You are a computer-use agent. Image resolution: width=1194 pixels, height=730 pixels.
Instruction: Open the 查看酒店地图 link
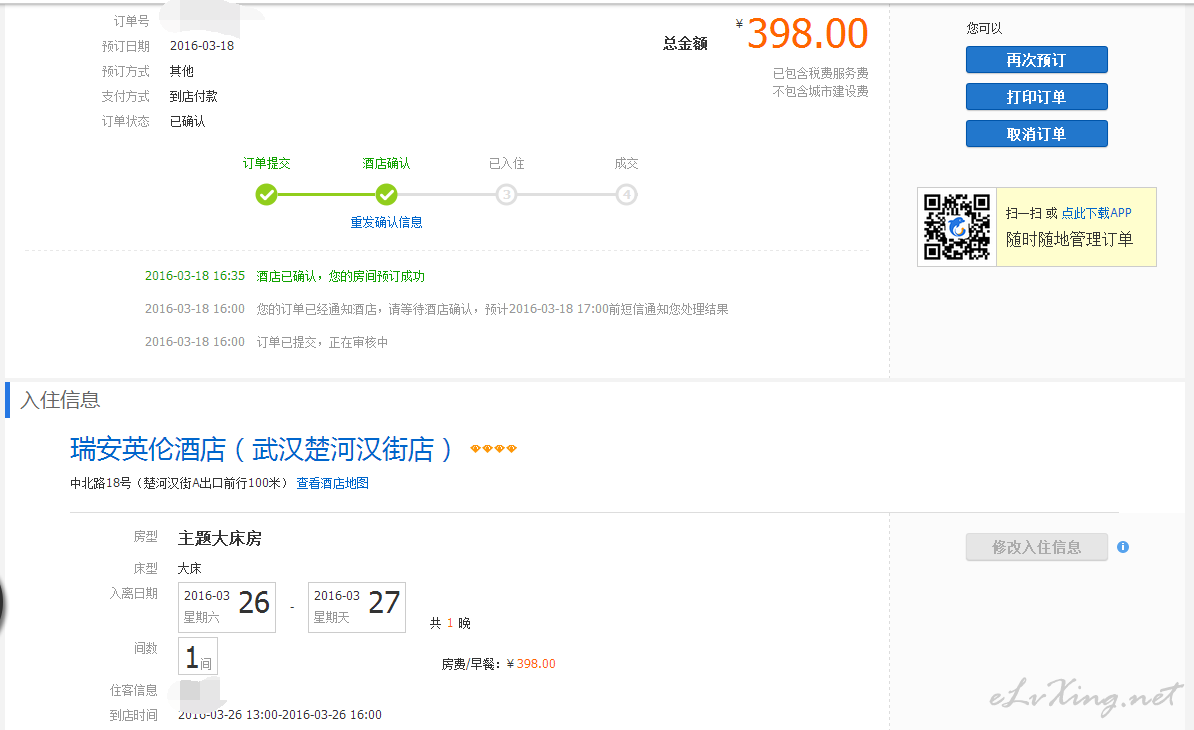coord(332,483)
